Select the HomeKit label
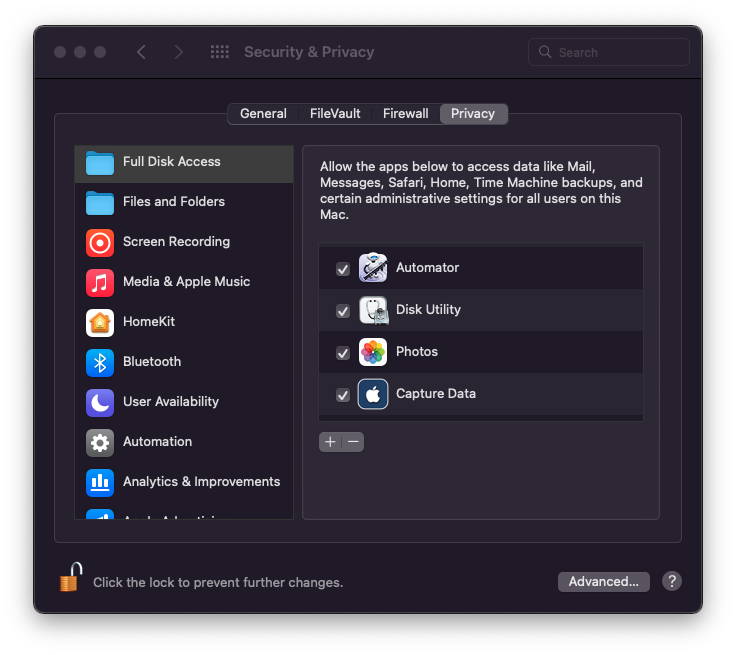The image size is (736, 655). click(x=149, y=322)
